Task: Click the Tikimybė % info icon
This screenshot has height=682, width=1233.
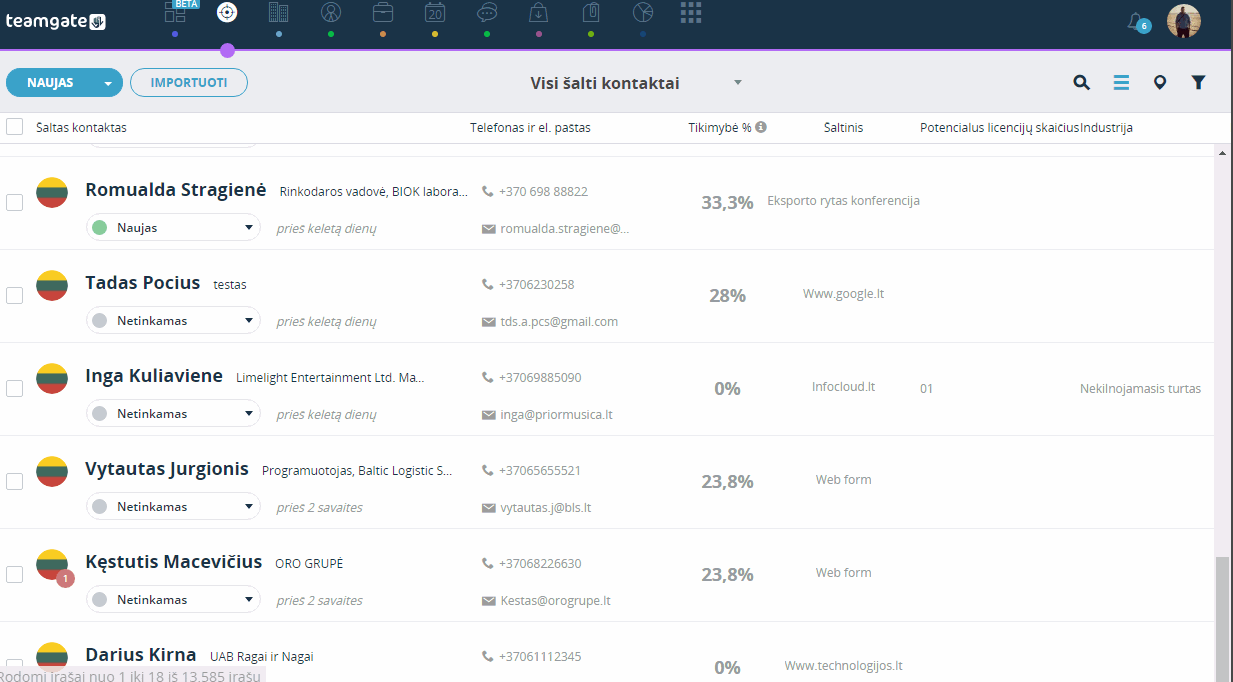Action: point(761,127)
